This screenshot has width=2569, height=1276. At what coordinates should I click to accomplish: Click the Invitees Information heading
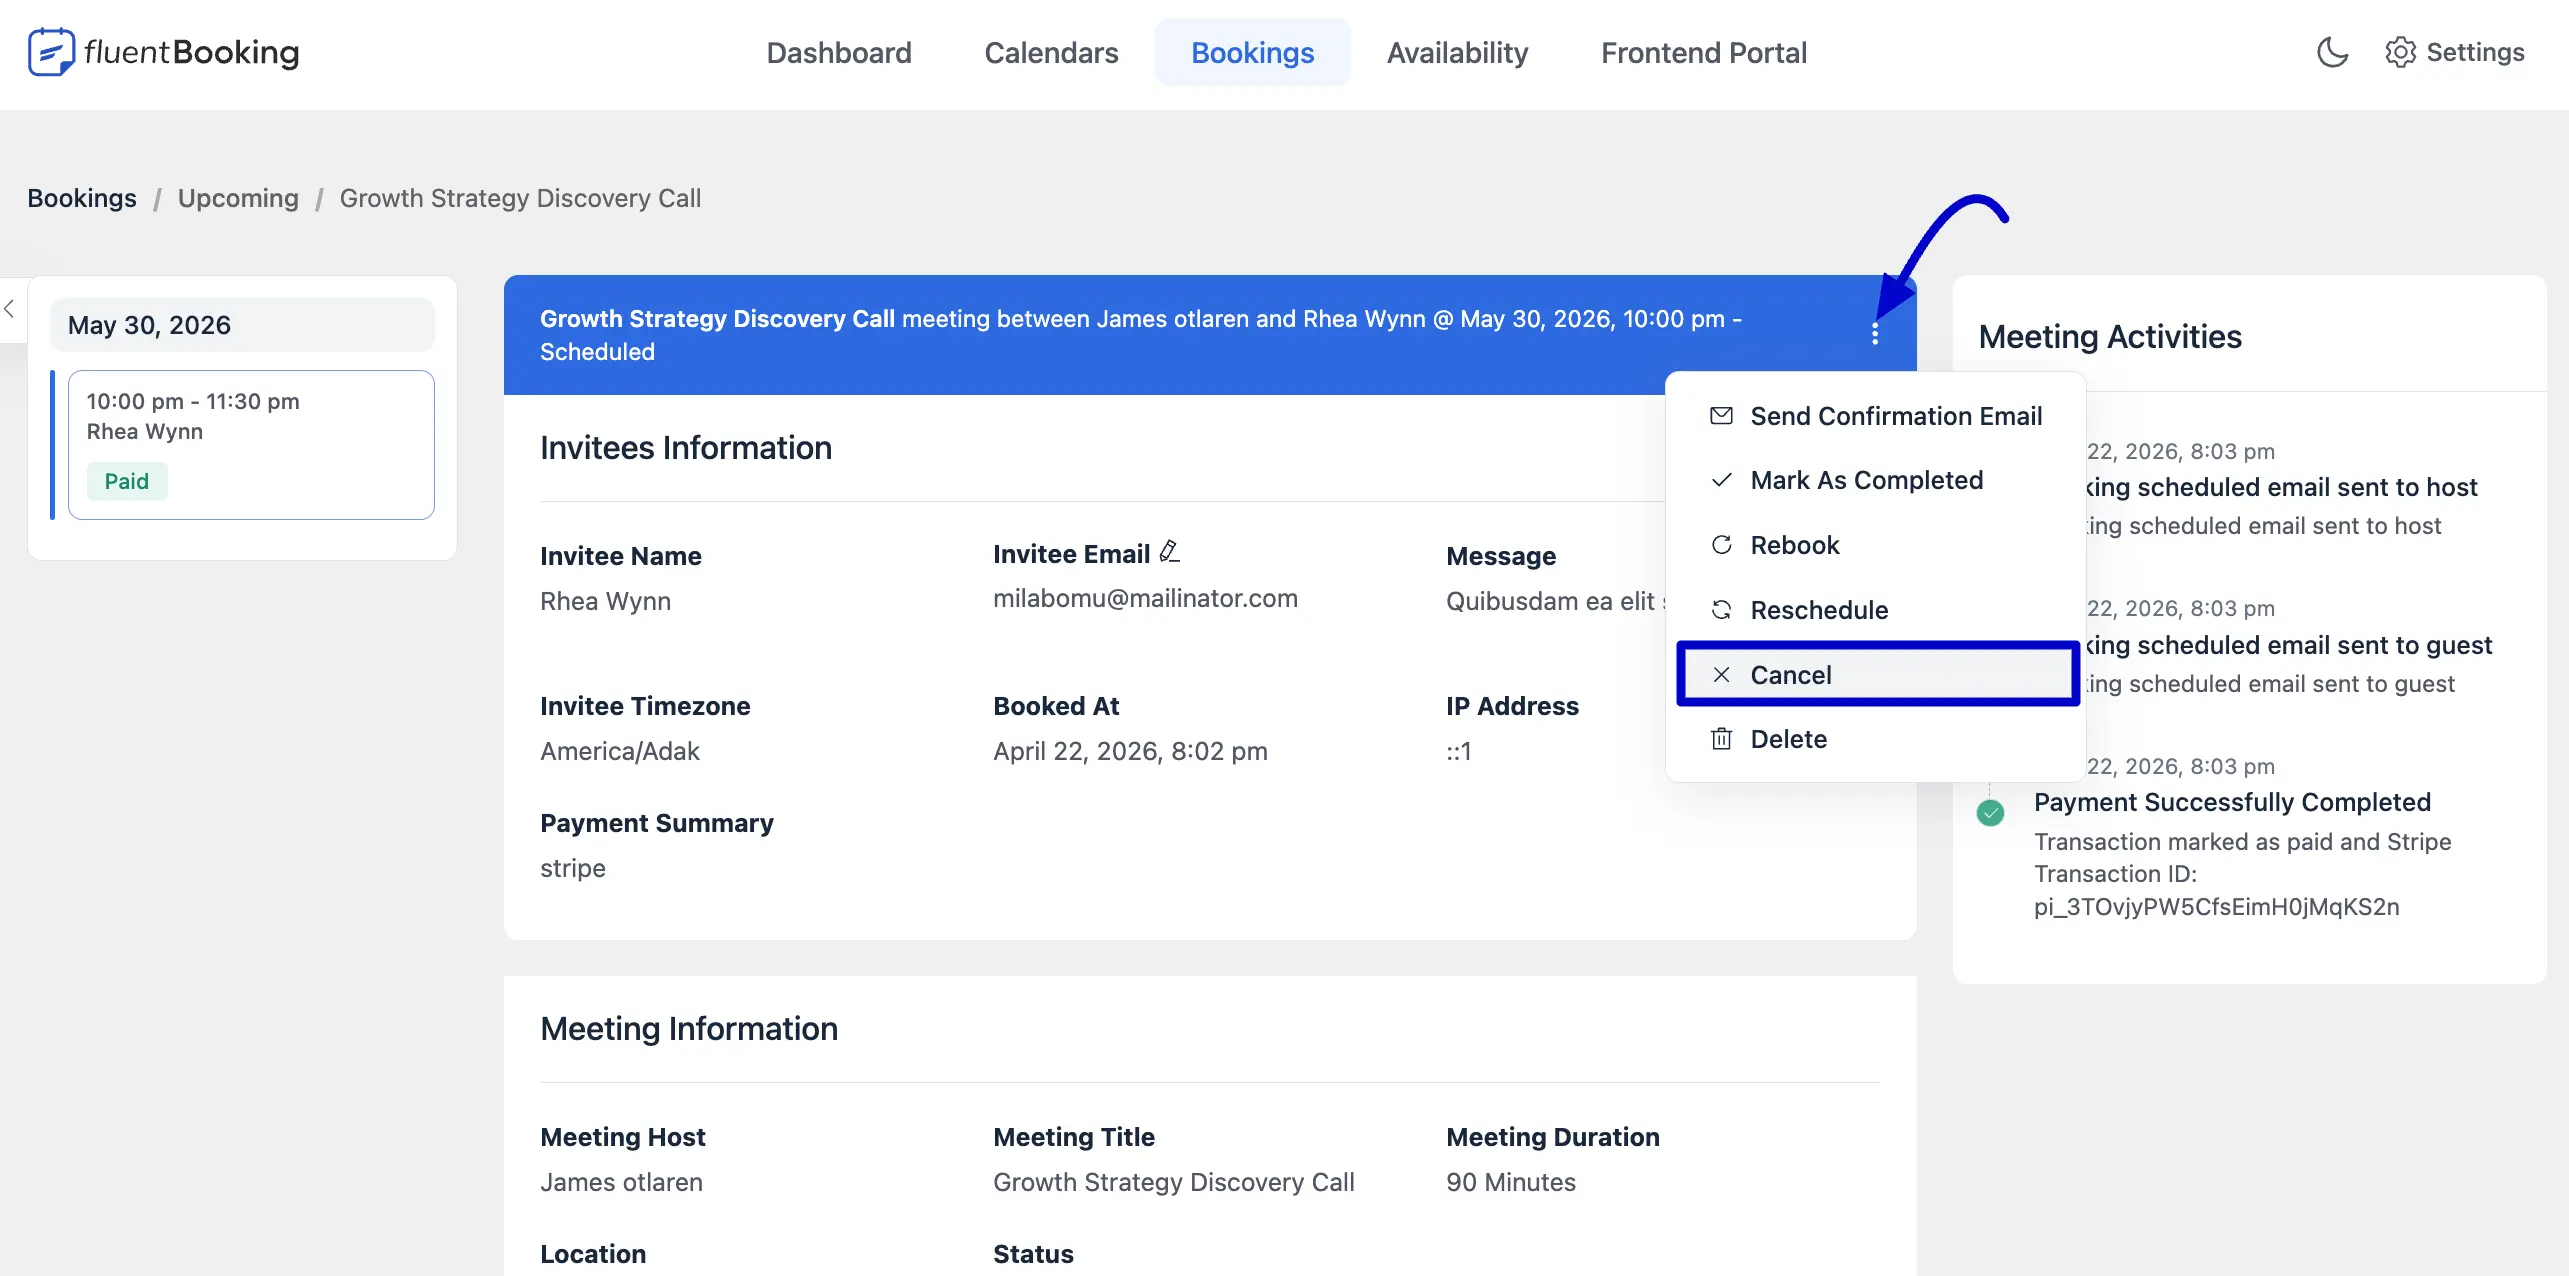point(686,448)
